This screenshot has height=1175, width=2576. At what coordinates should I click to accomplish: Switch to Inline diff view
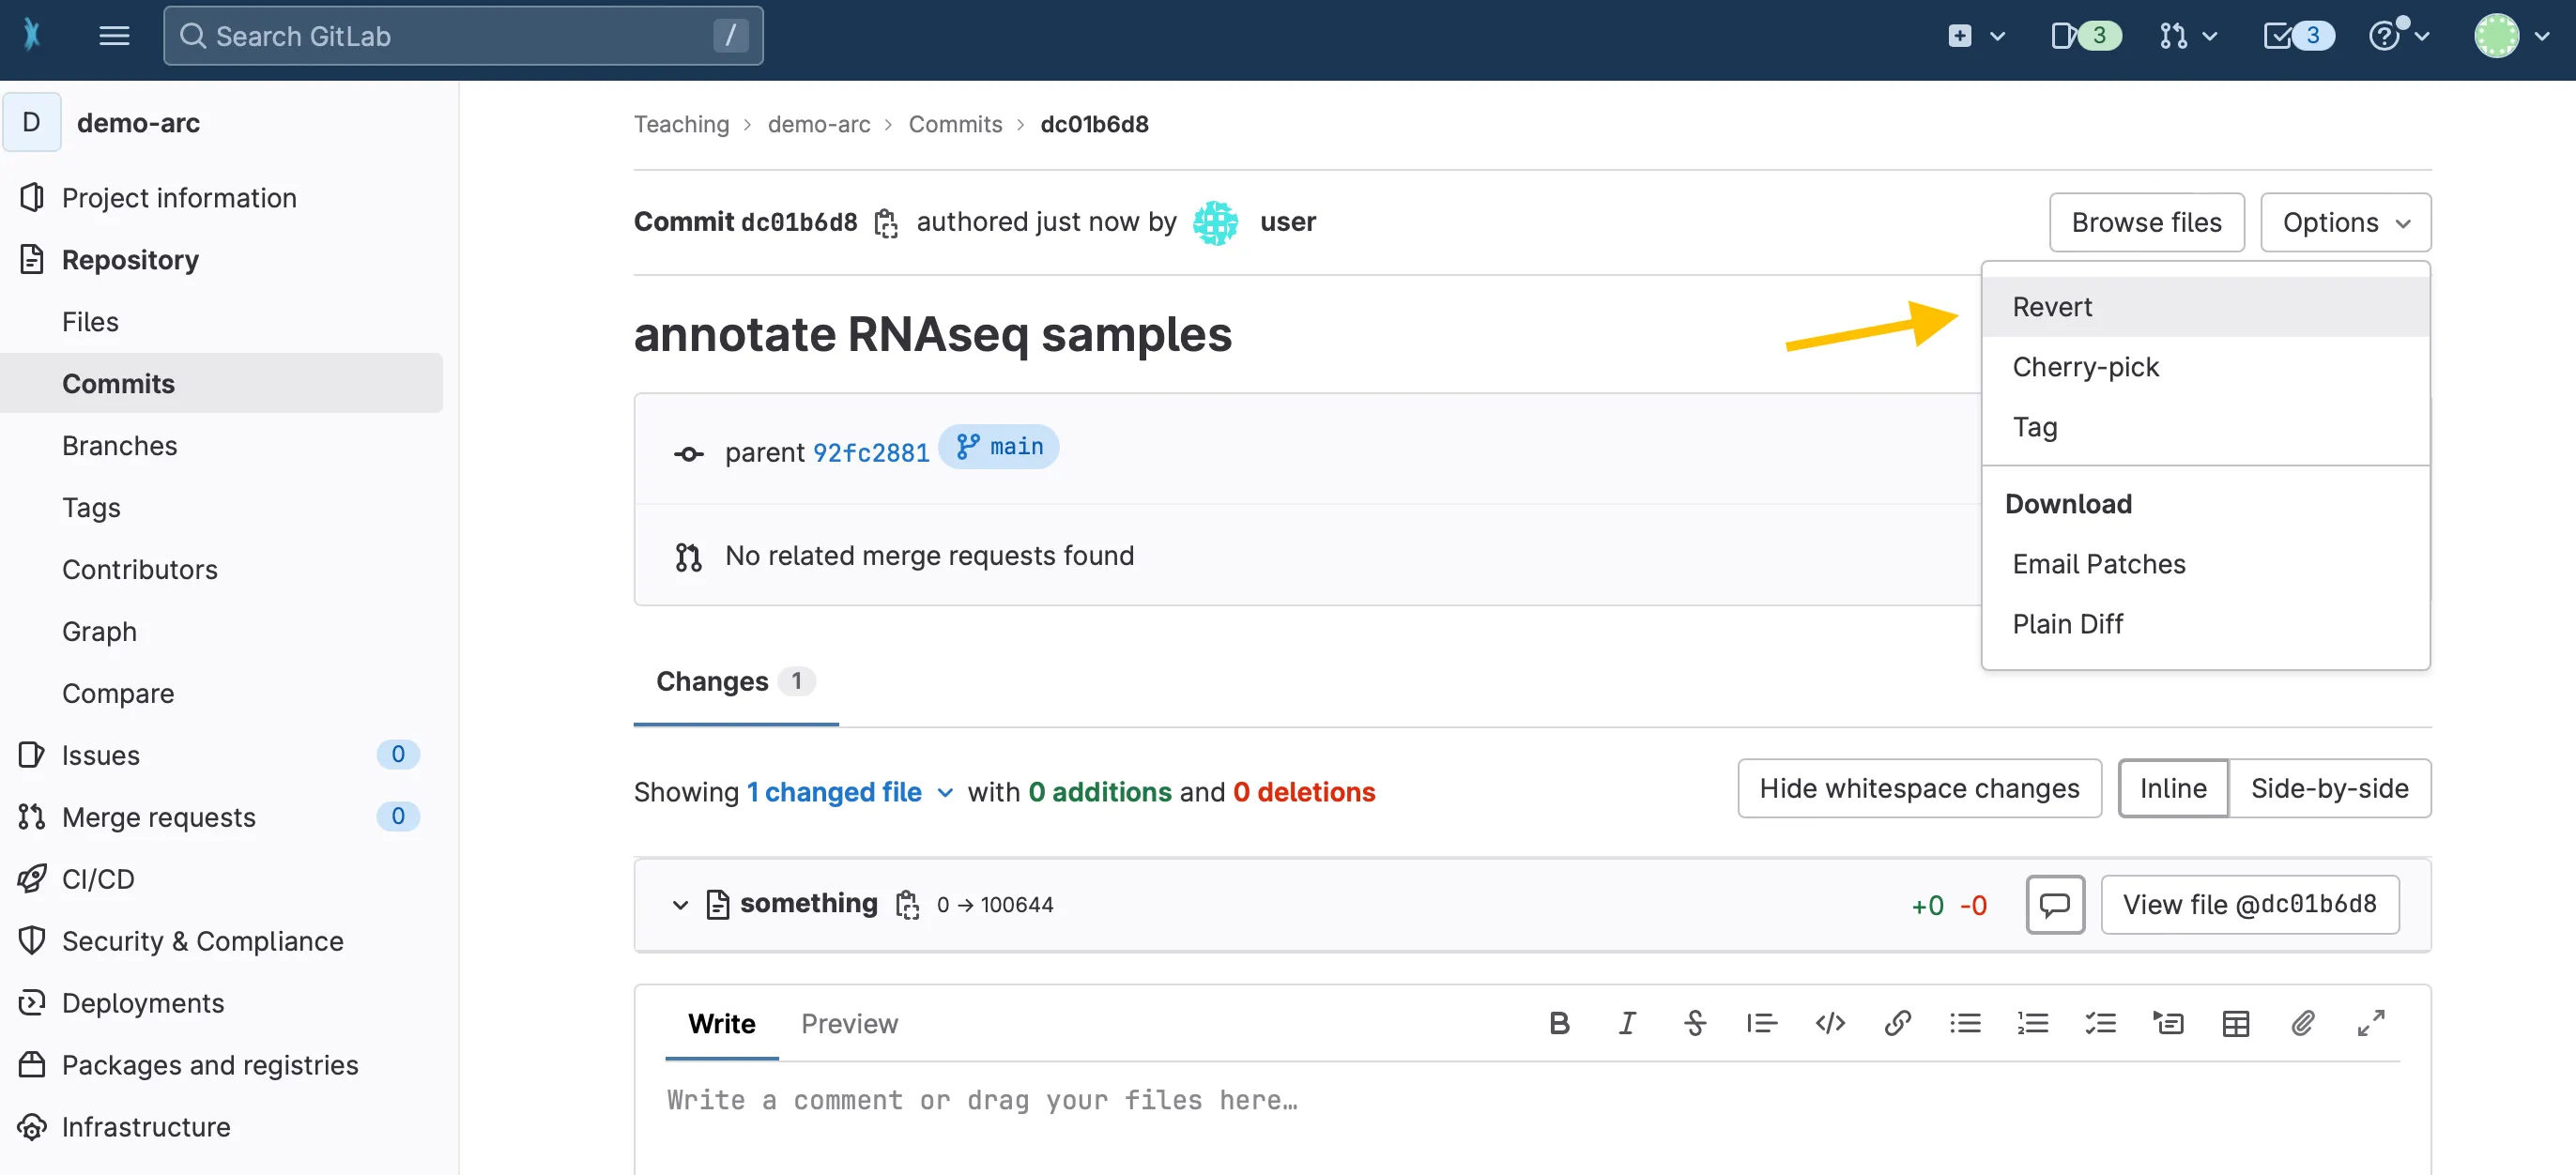pos(2172,788)
